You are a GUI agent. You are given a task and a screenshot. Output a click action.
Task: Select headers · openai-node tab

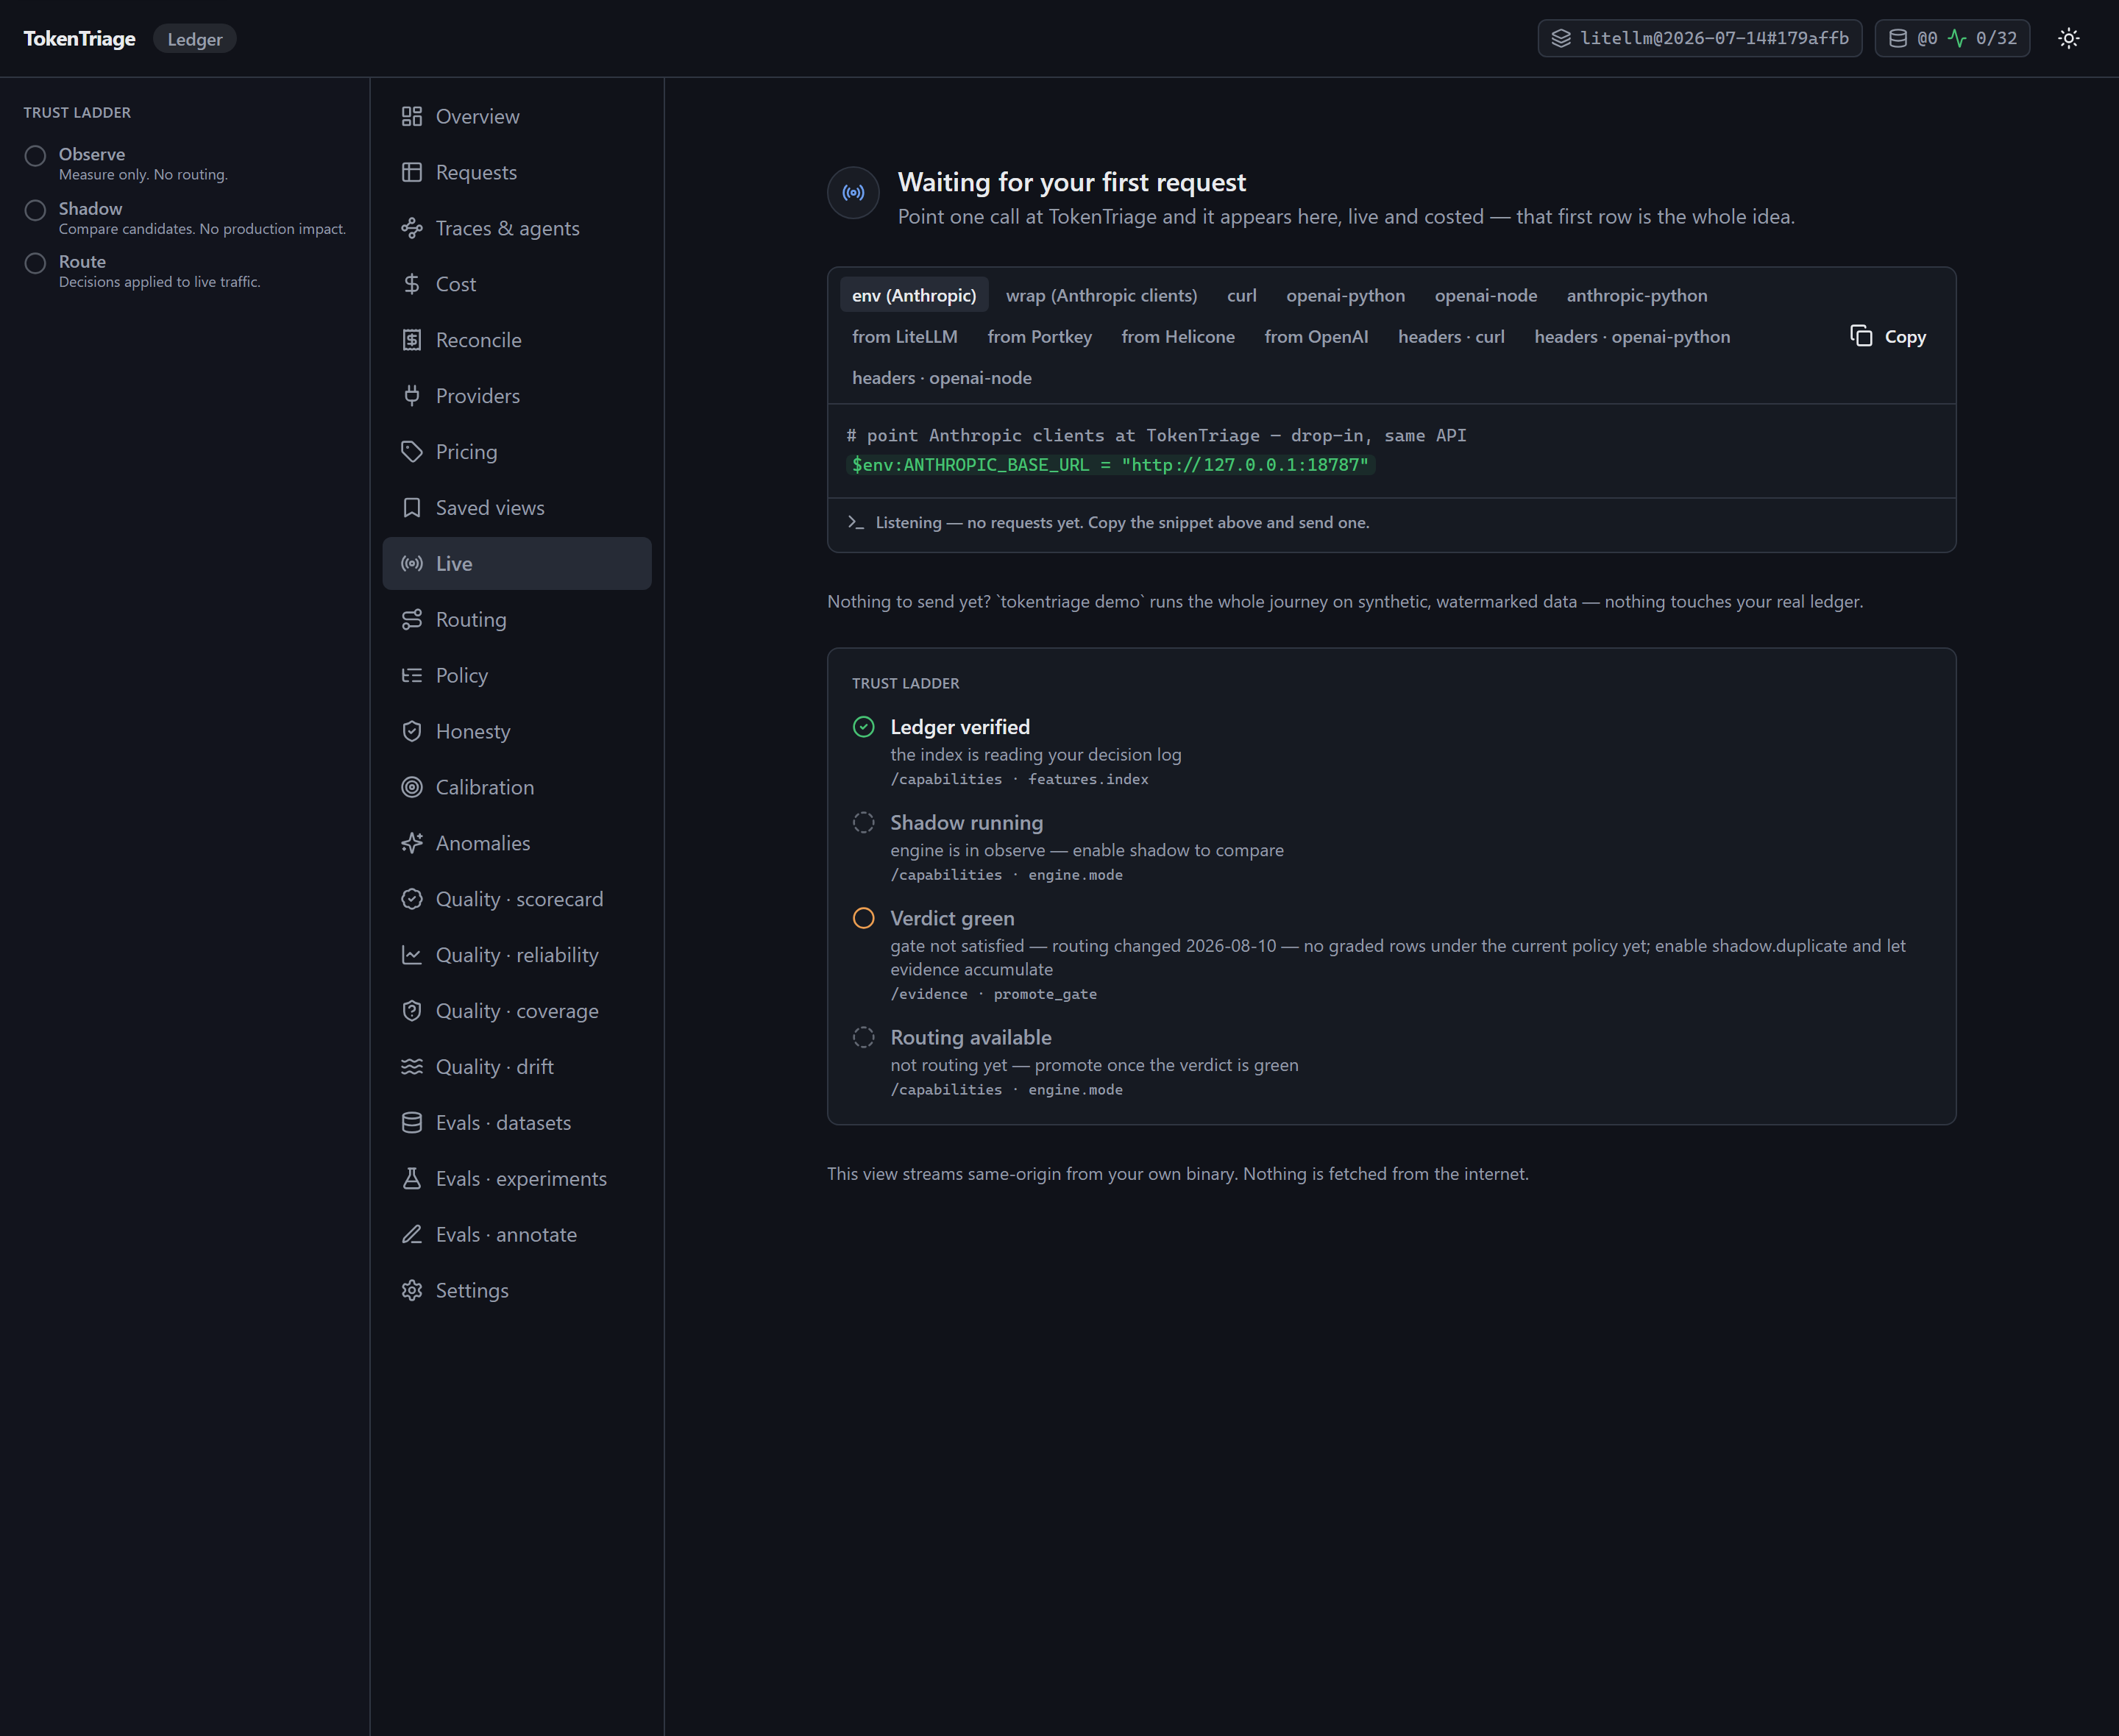(941, 378)
